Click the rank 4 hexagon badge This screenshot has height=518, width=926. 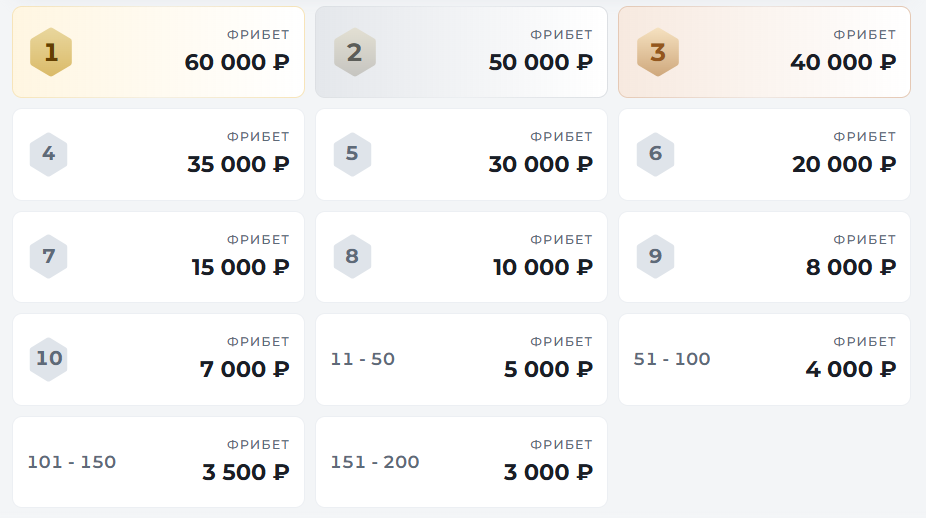coord(49,154)
